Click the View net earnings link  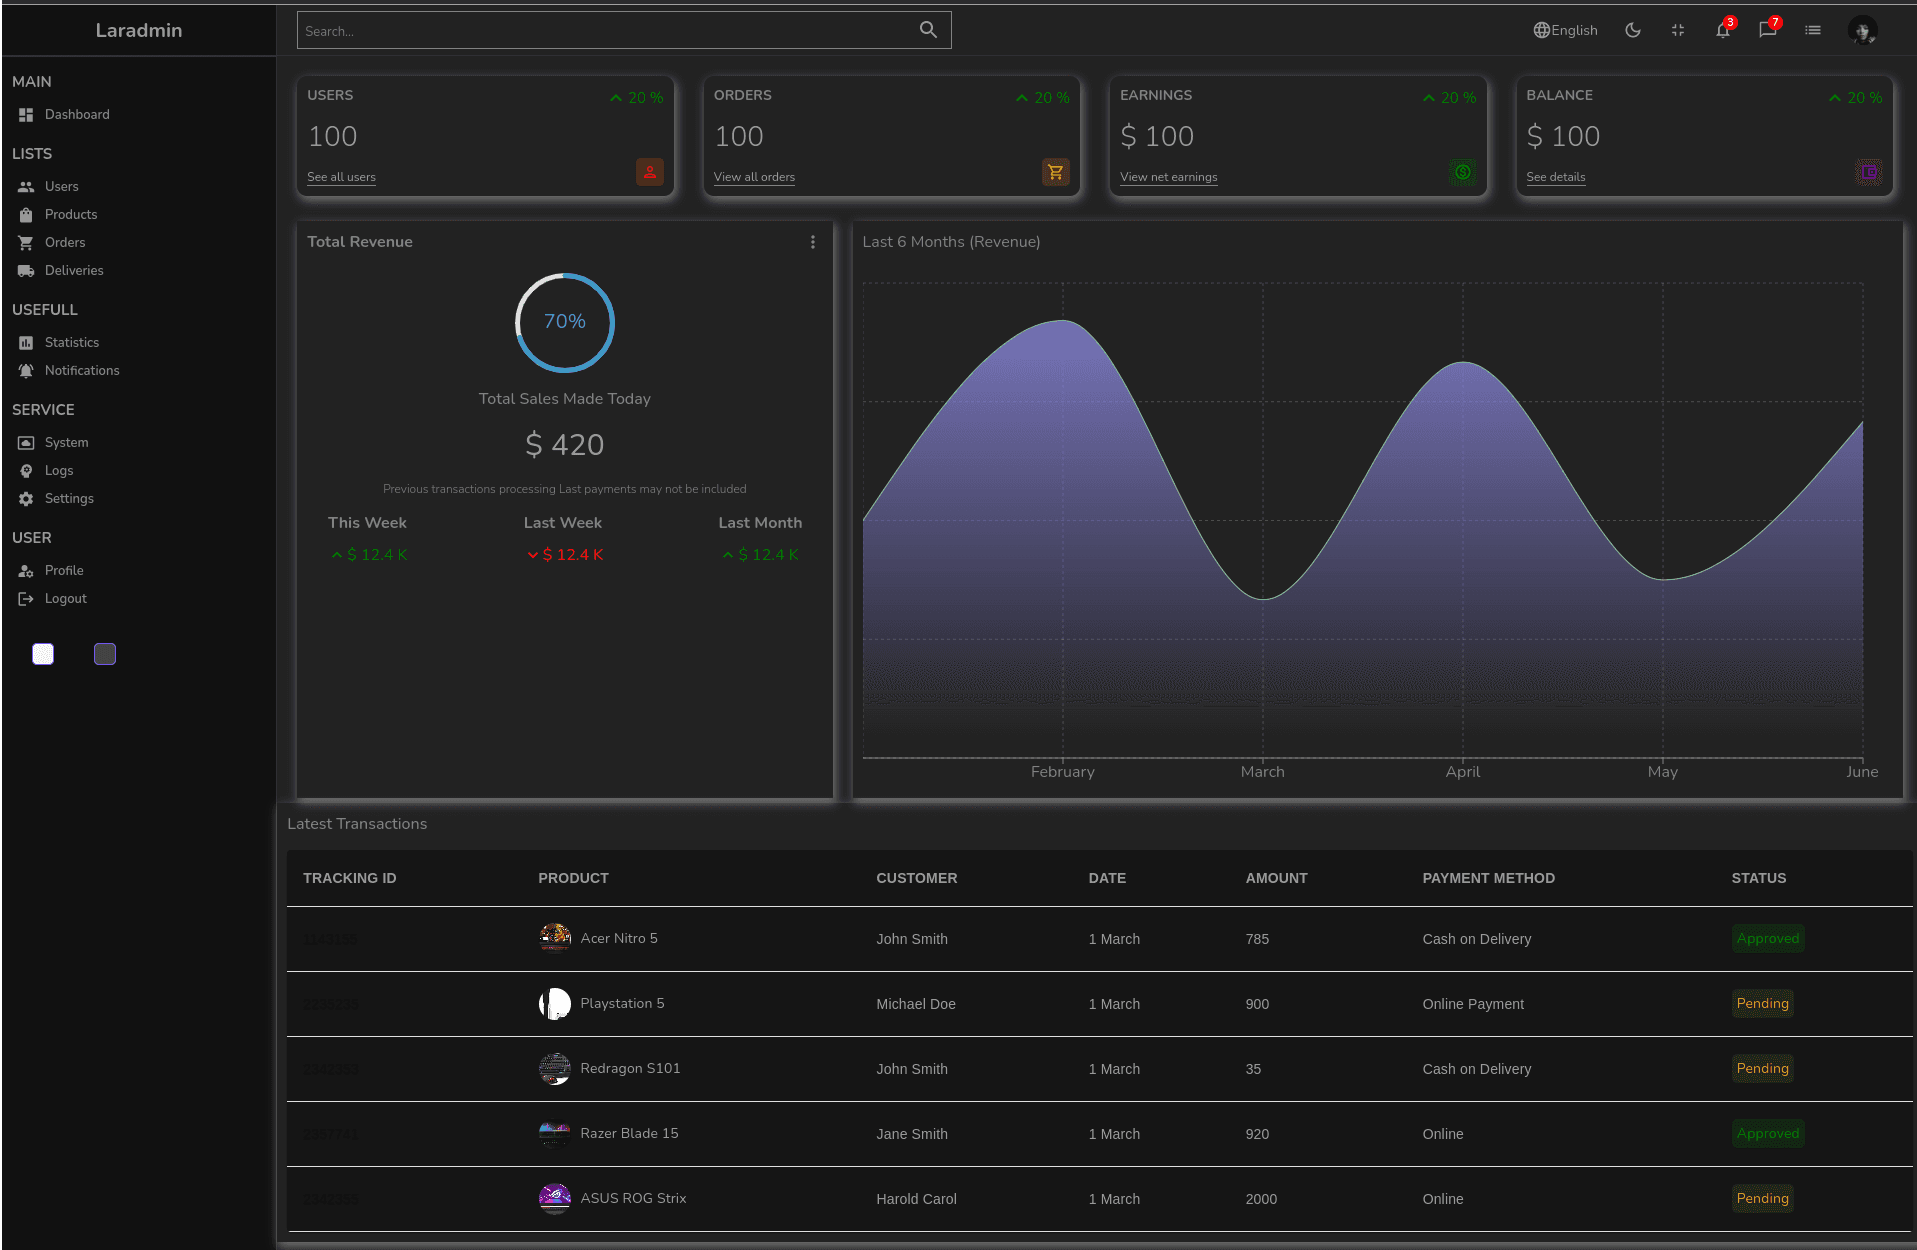pos(1168,177)
